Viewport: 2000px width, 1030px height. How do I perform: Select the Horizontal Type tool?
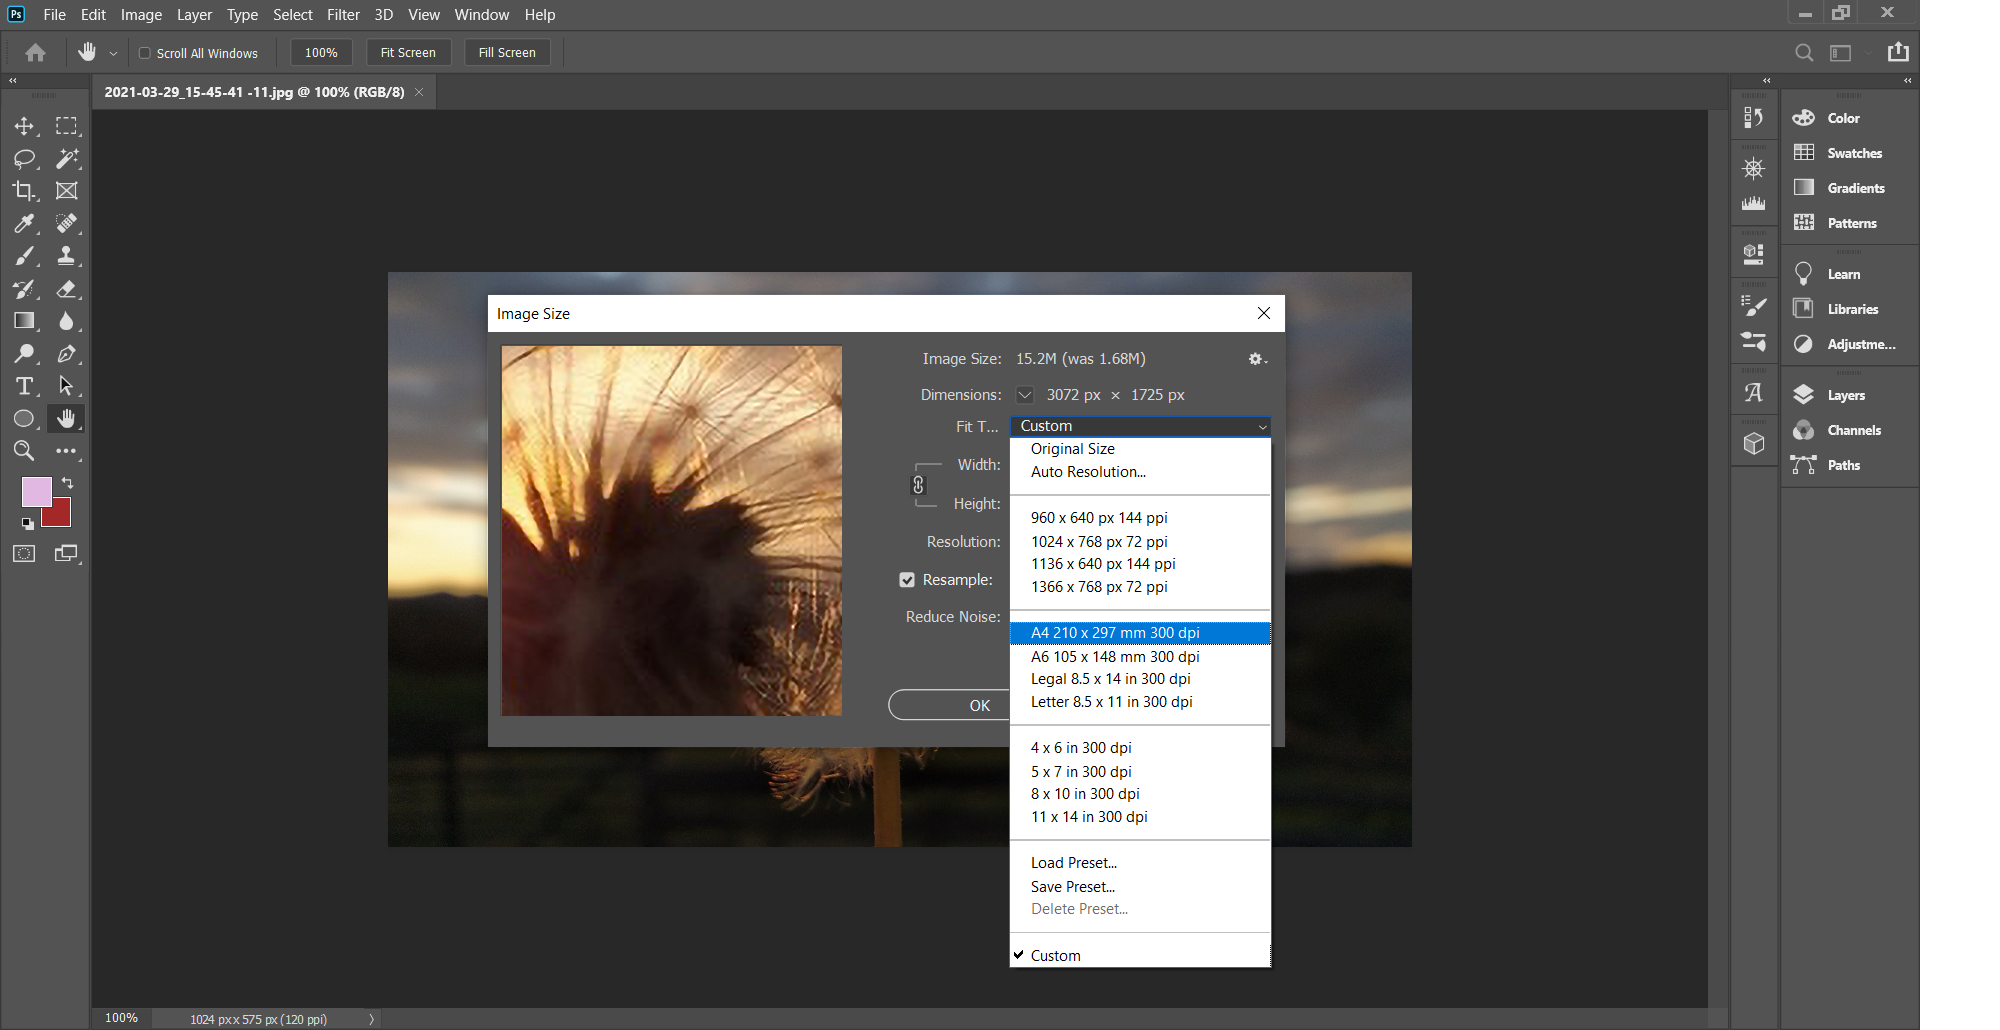point(24,386)
